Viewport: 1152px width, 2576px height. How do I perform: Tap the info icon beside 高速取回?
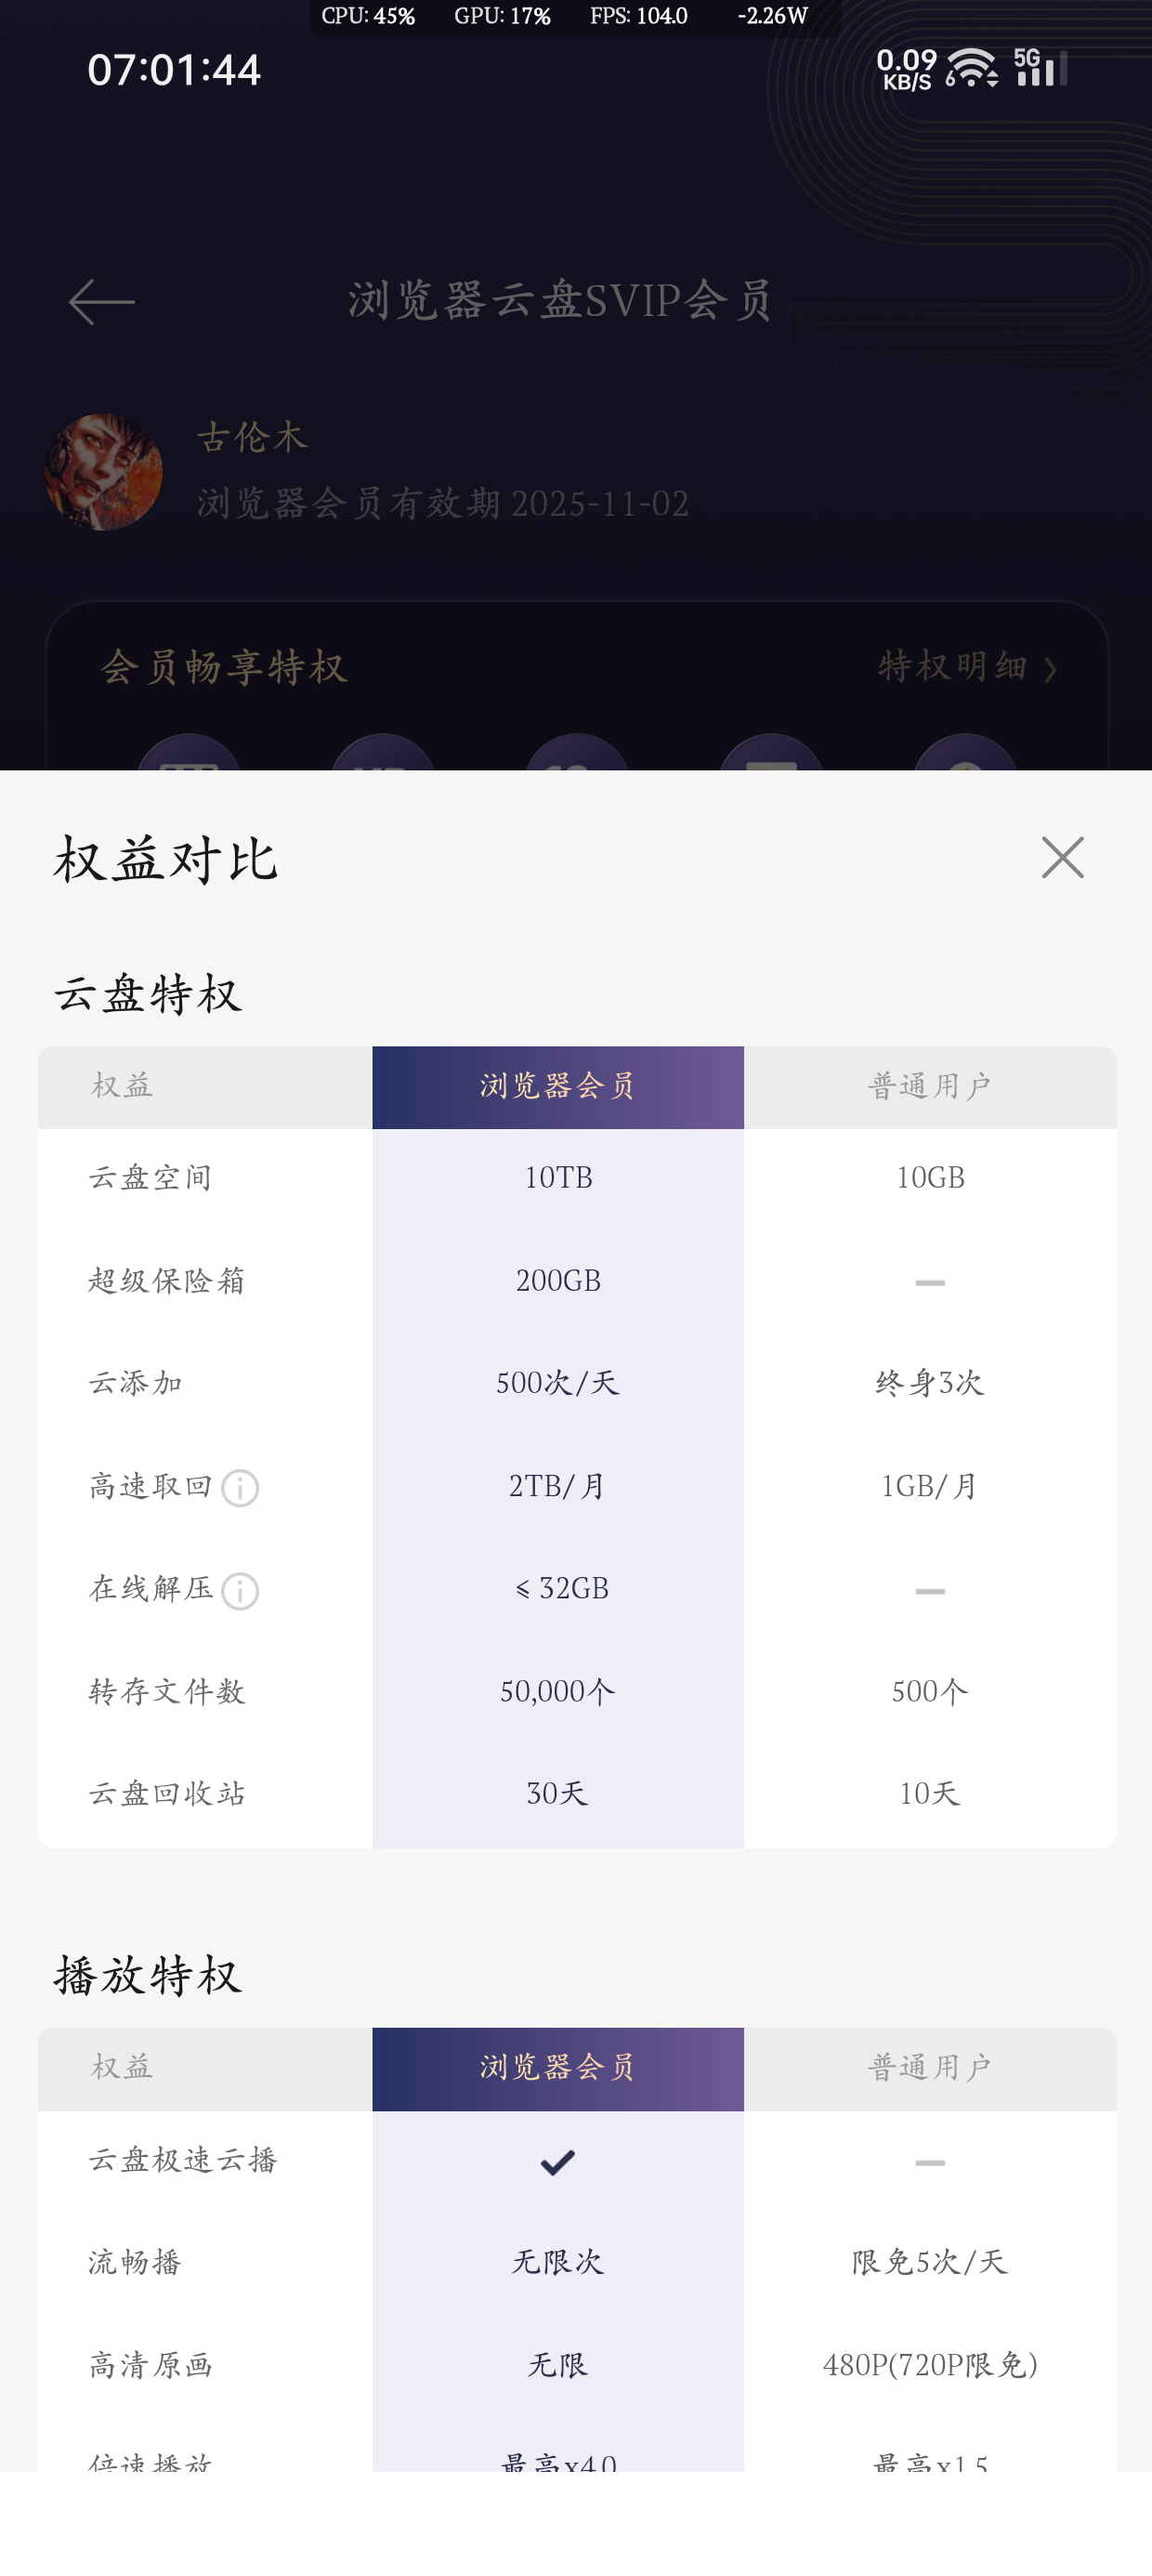click(x=240, y=1488)
